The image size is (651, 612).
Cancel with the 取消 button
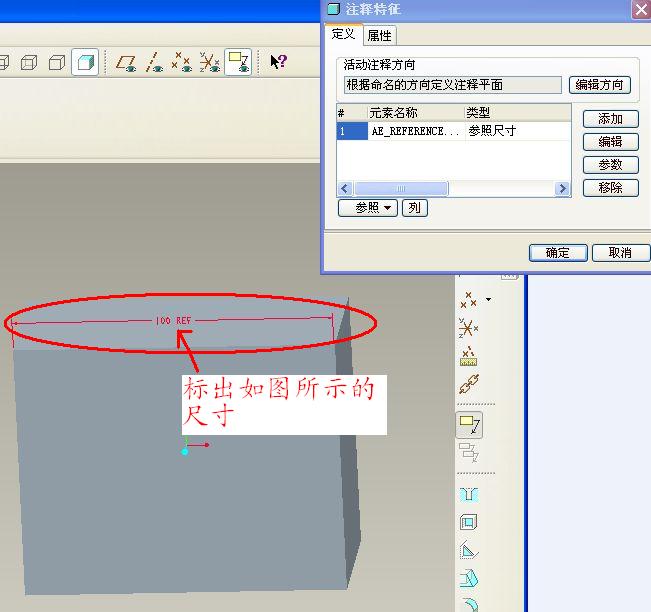(x=620, y=252)
